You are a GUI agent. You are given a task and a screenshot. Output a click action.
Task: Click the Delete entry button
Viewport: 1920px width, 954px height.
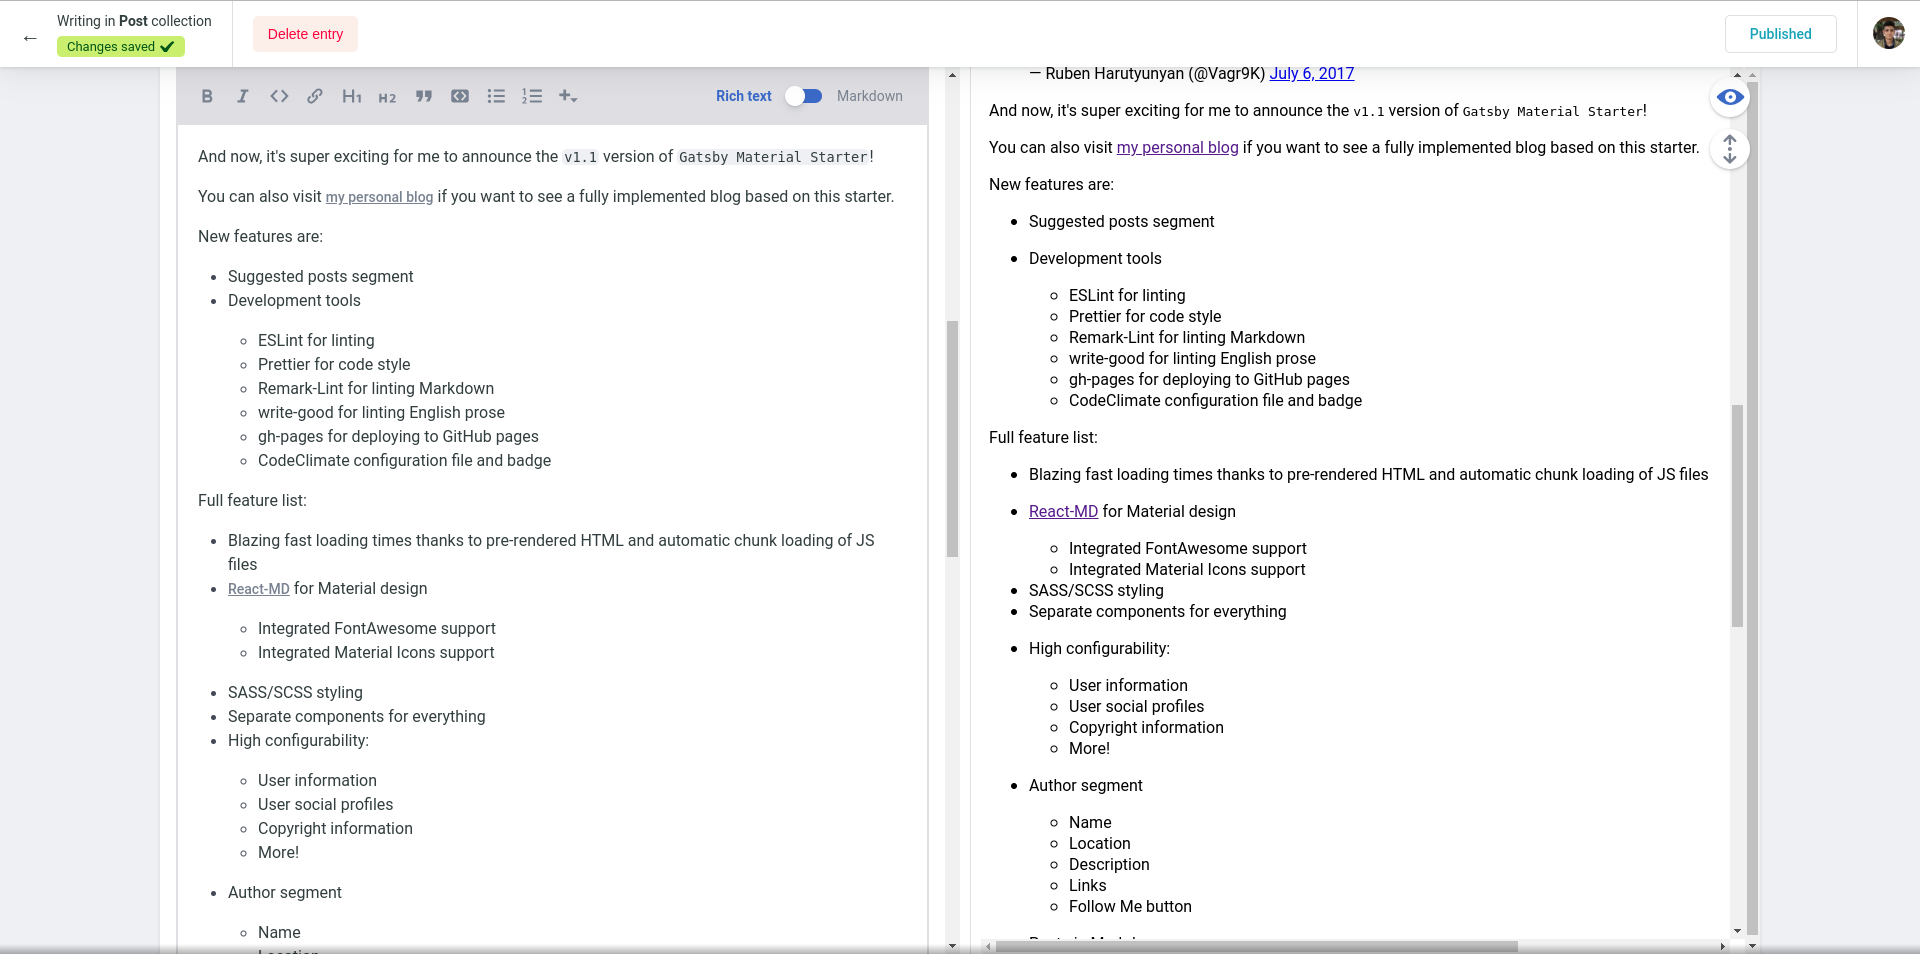coord(305,33)
